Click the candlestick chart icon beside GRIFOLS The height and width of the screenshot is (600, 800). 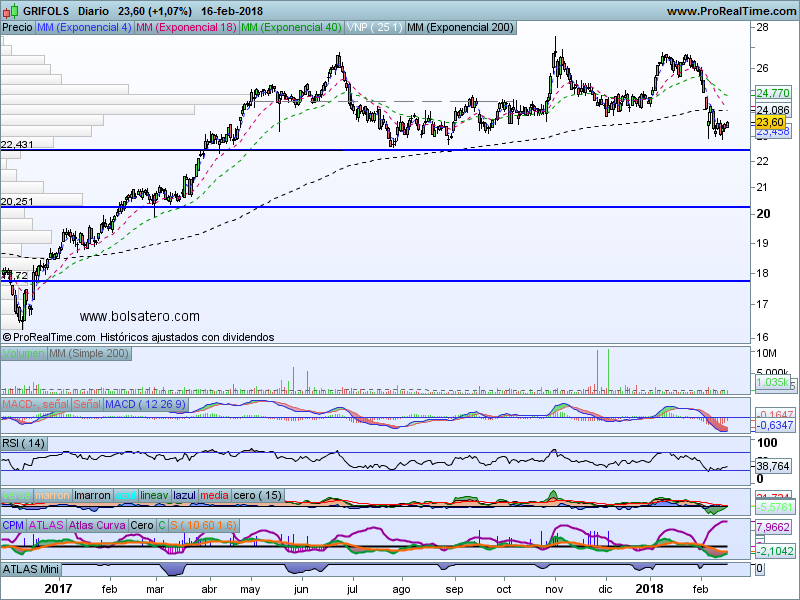coord(10,10)
